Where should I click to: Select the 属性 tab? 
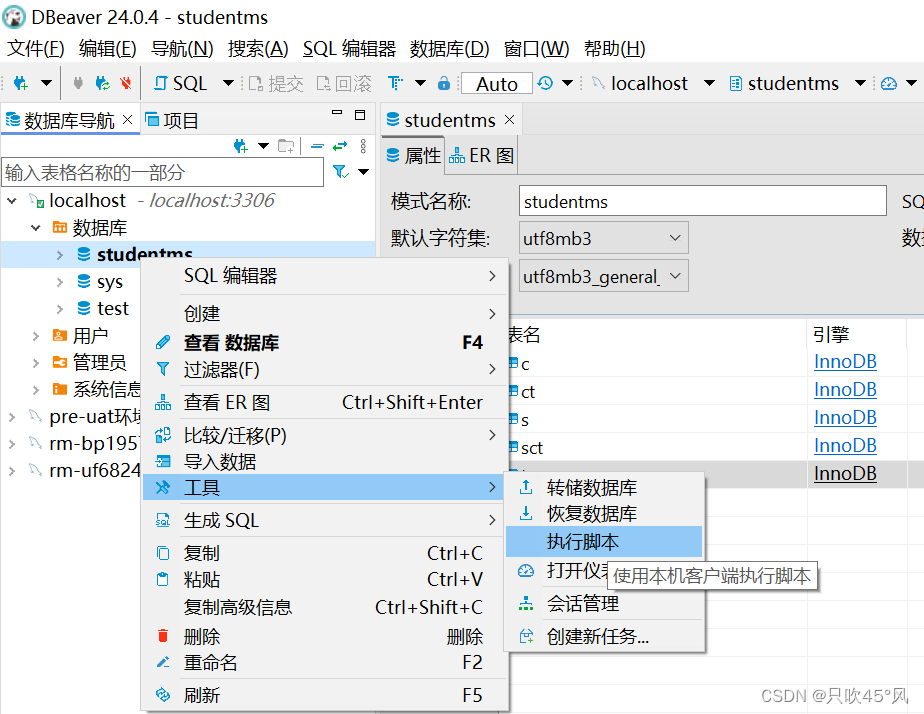point(414,156)
